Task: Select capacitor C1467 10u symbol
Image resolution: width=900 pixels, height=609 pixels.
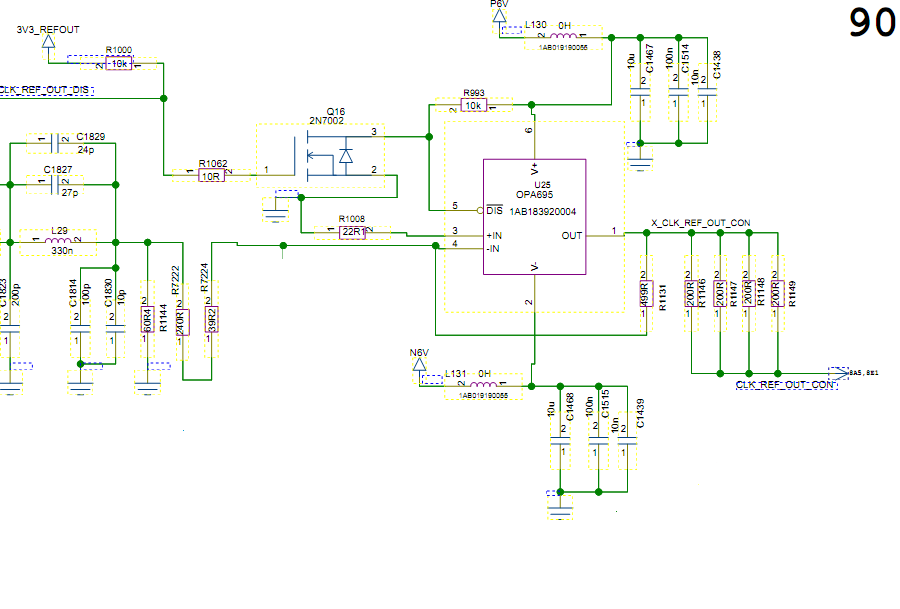Action: (640, 92)
